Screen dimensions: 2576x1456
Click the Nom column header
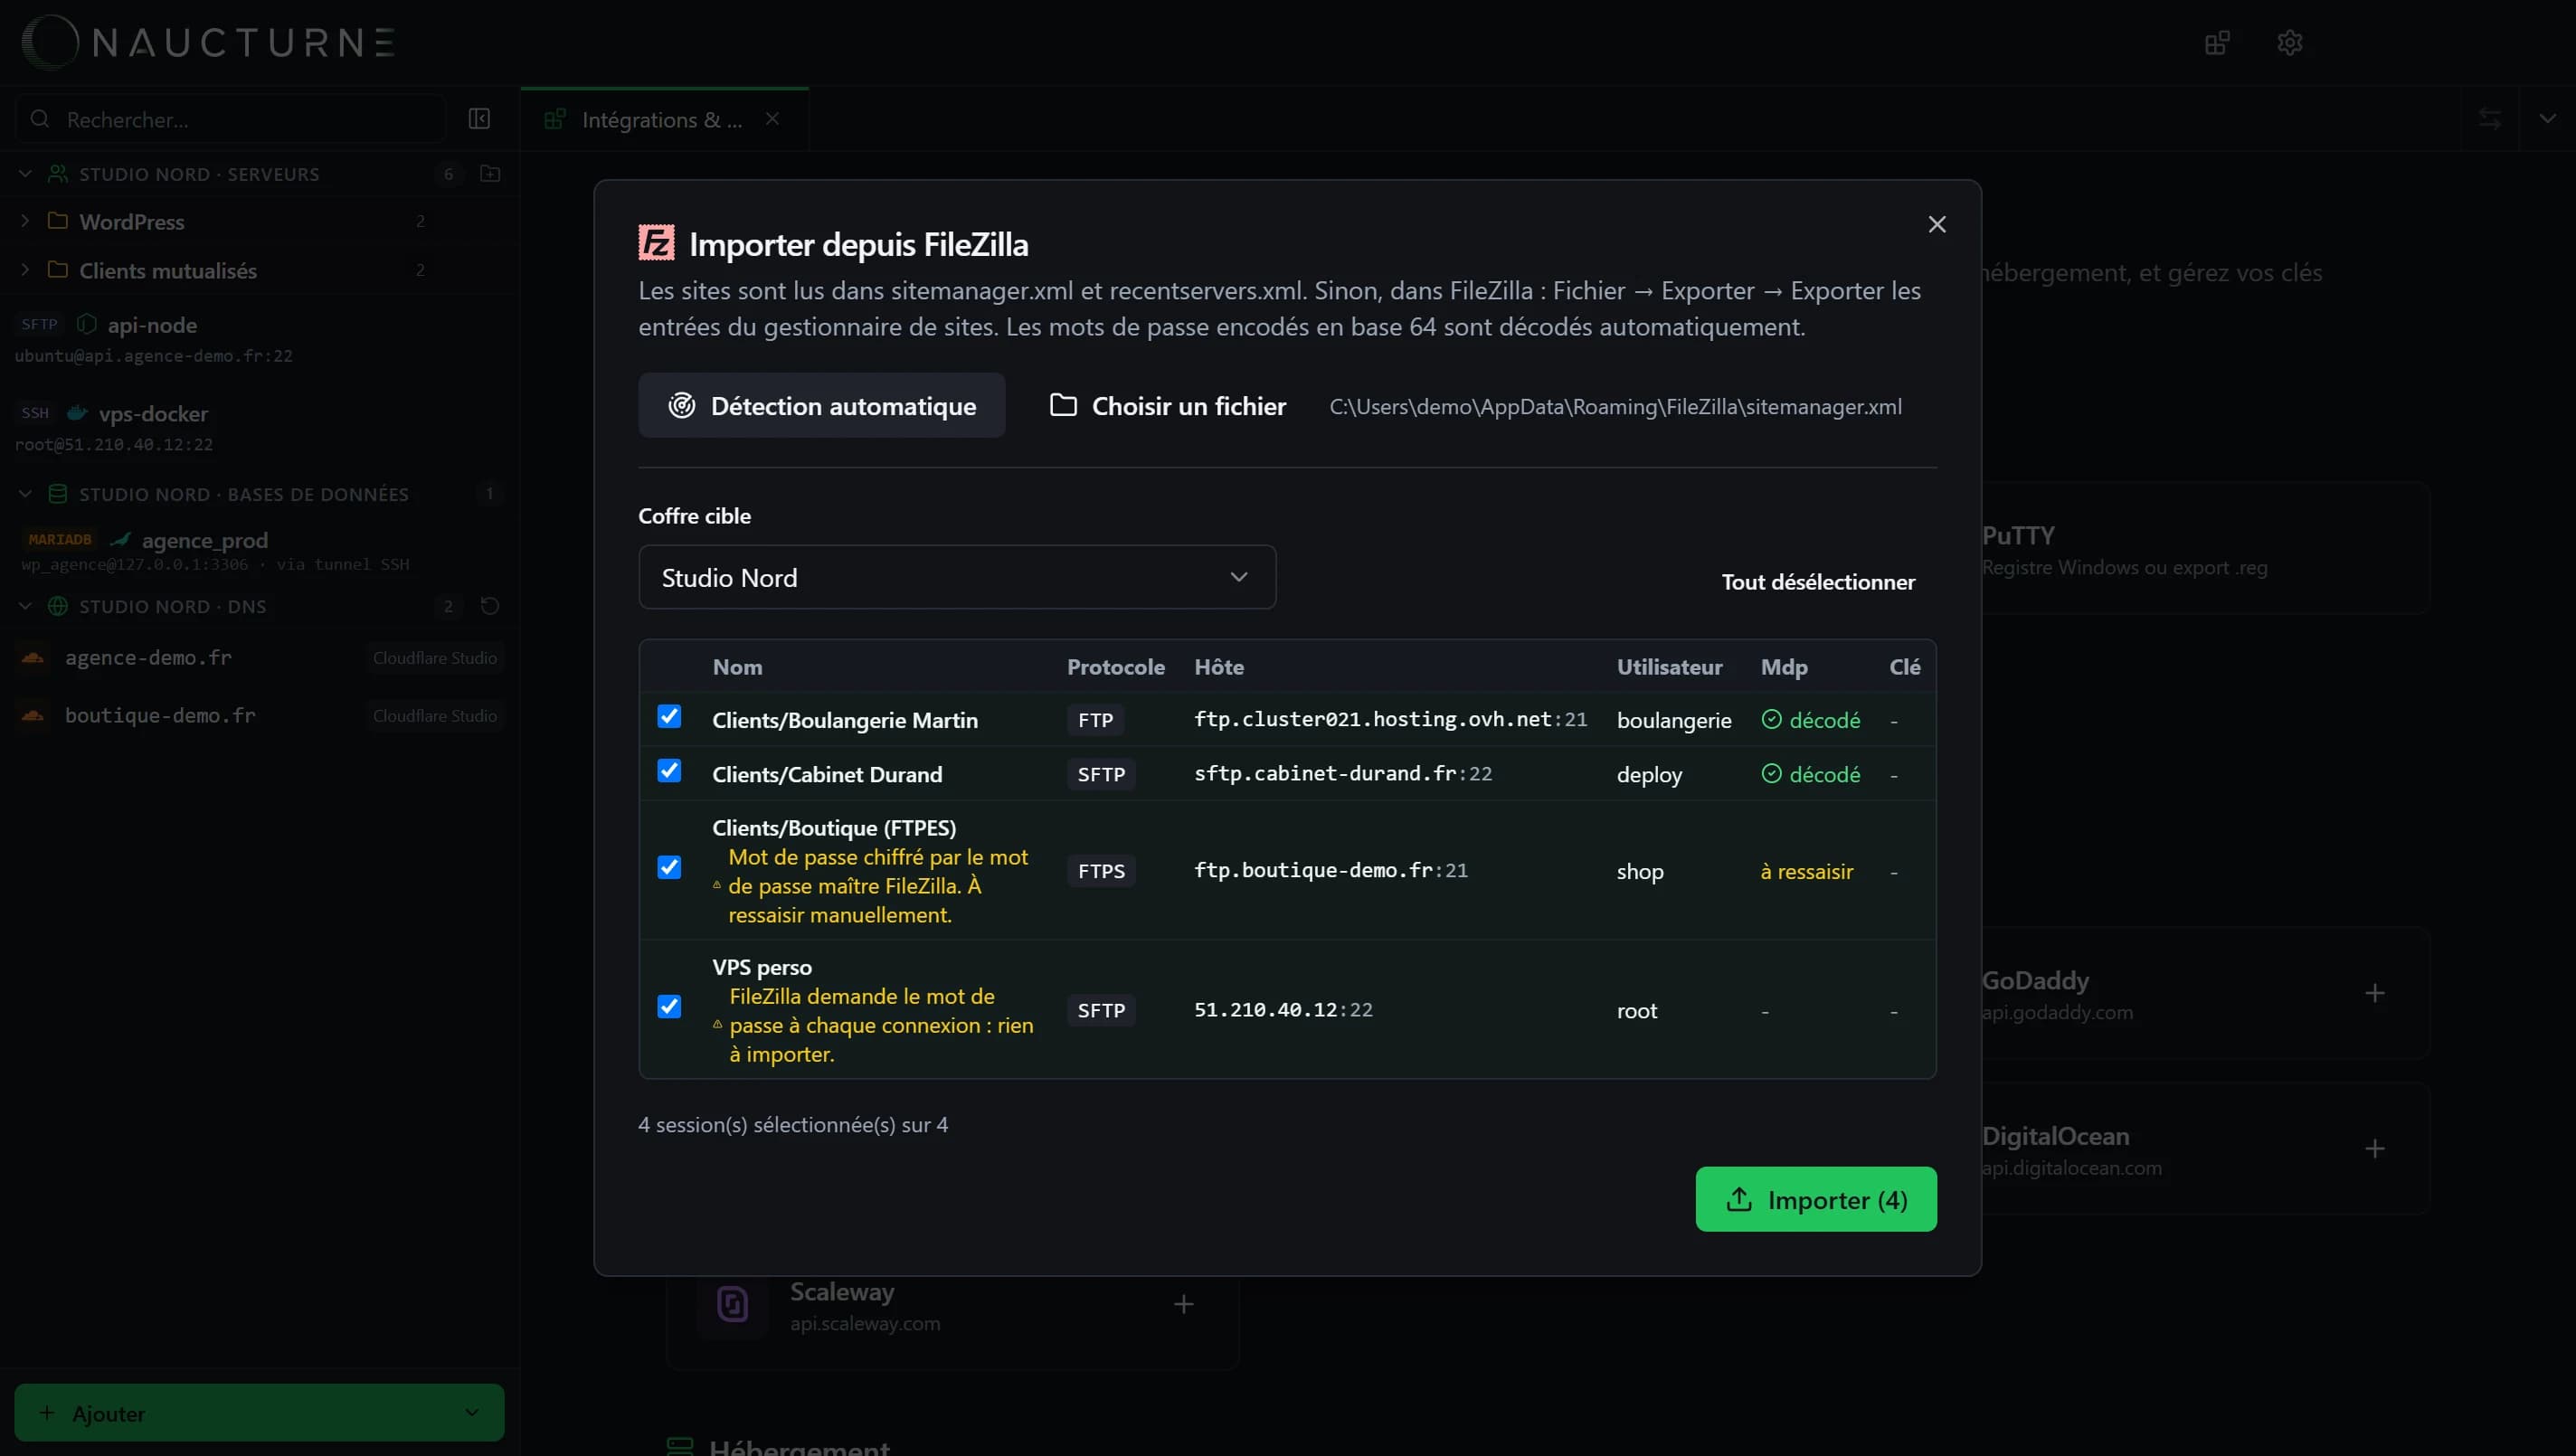pyautogui.click(x=737, y=667)
